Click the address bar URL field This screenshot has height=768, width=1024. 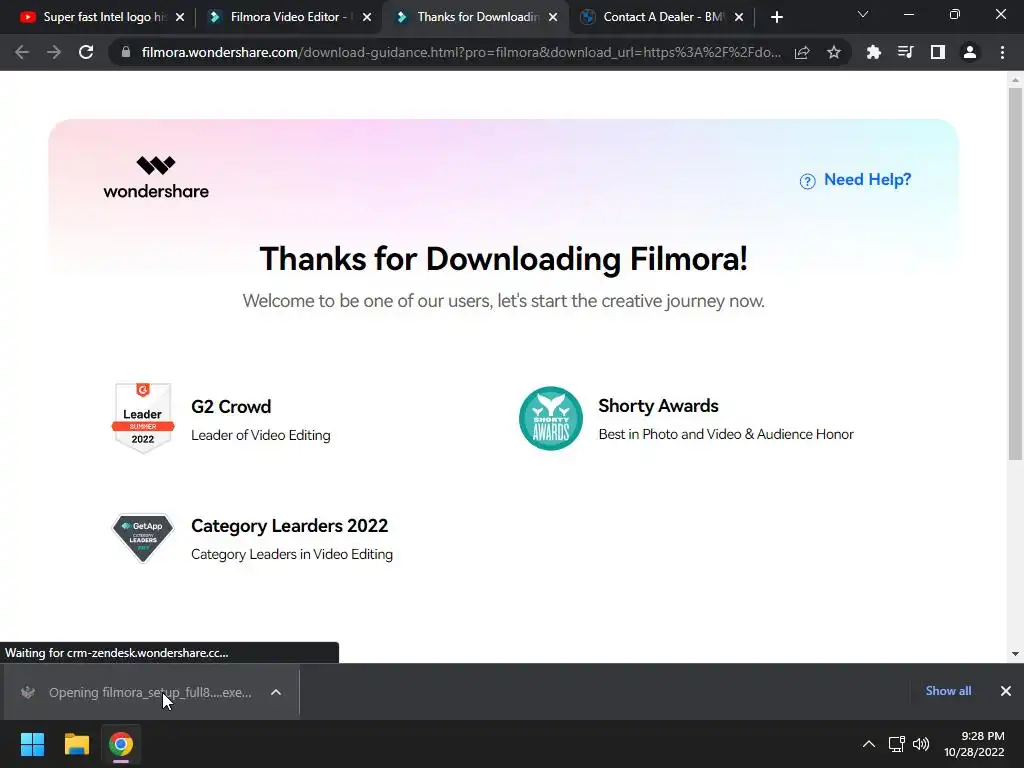[461, 52]
